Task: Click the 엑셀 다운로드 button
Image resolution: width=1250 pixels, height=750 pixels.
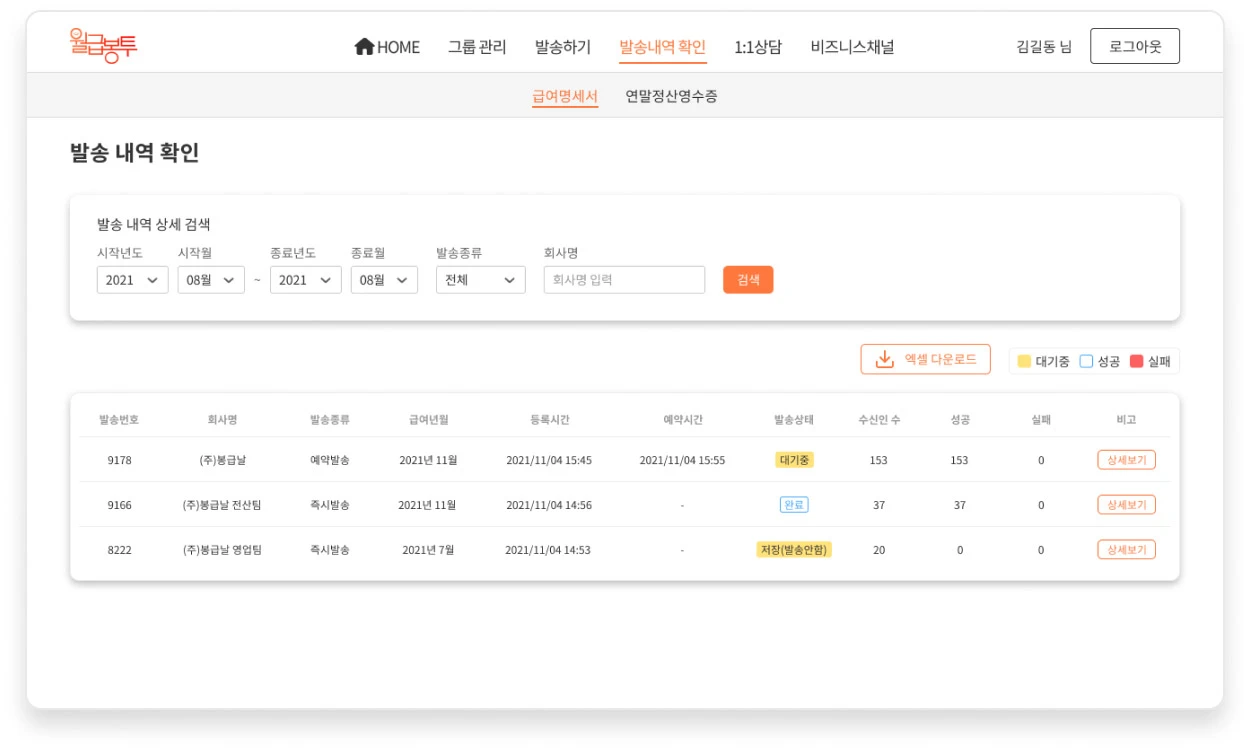Action: click(x=926, y=359)
